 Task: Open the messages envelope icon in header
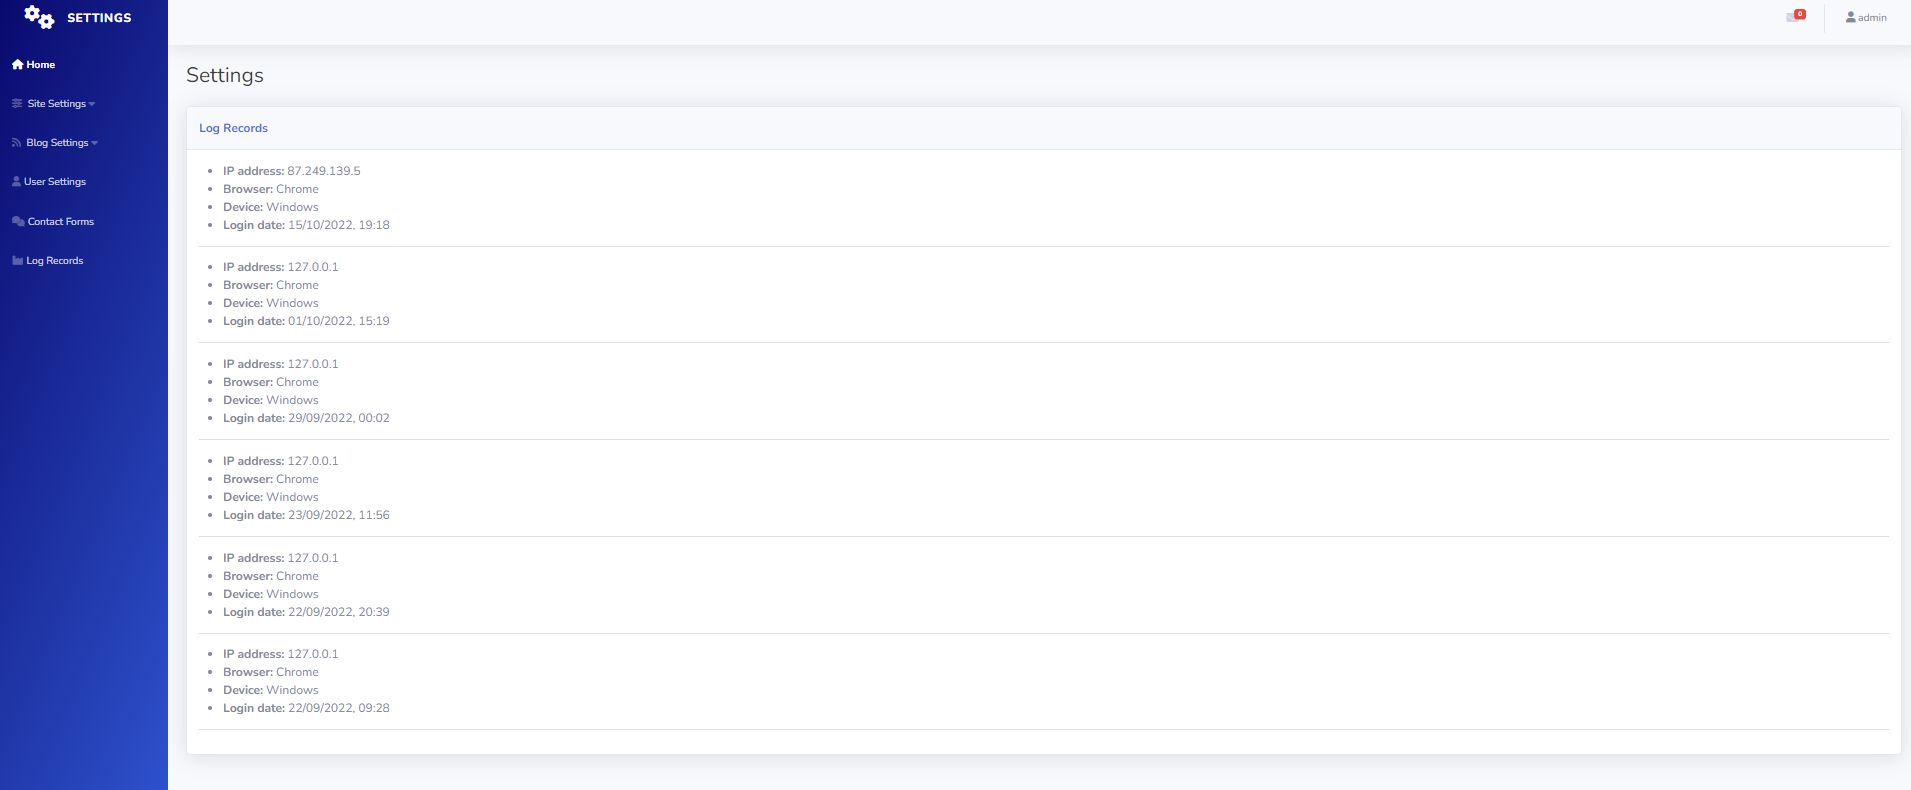pos(1792,18)
